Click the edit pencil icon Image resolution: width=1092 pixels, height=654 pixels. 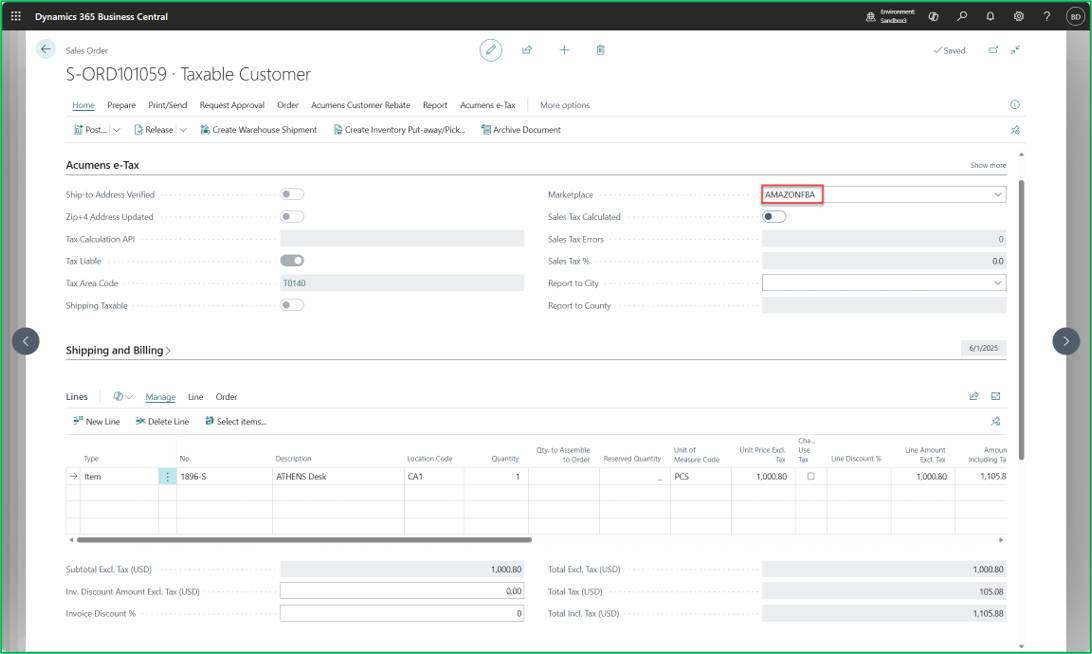[490, 50]
